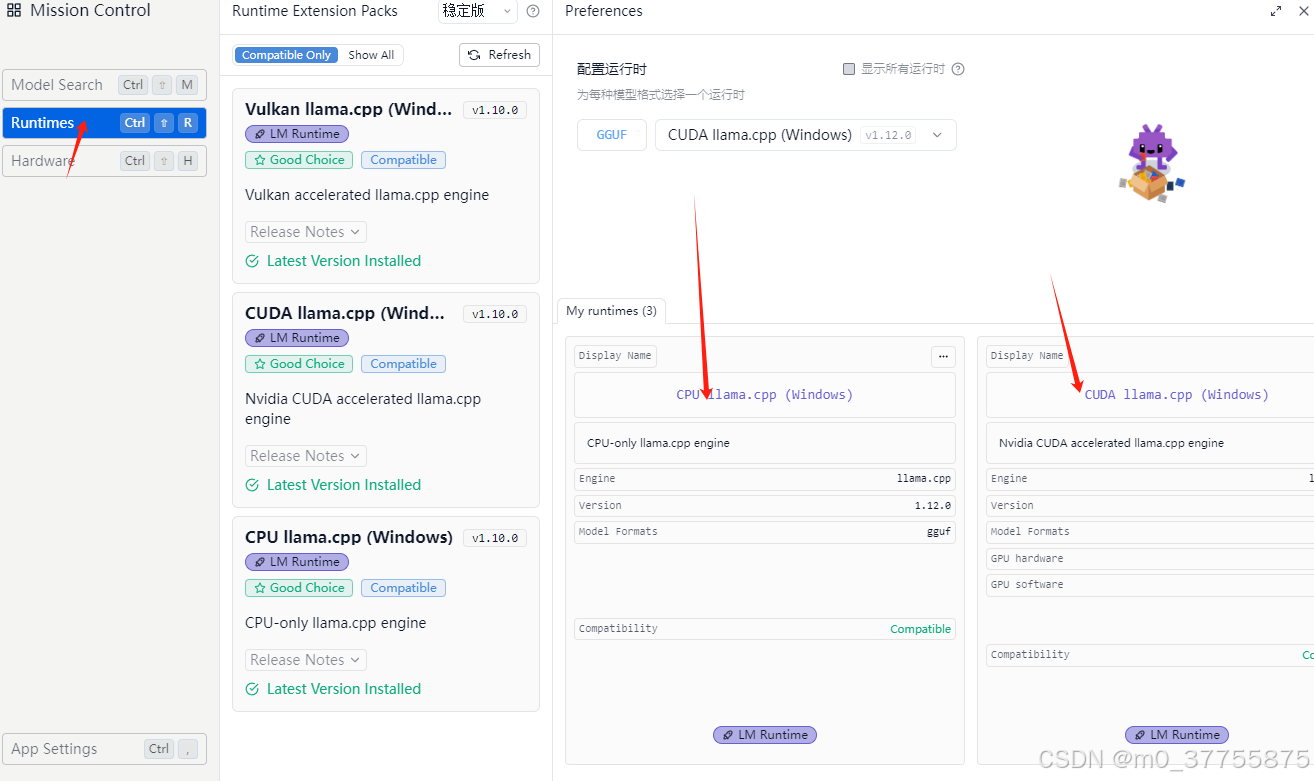The width and height of the screenshot is (1314, 781).
Task: Click Compatible tag on CPU pack card
Action: (x=403, y=588)
